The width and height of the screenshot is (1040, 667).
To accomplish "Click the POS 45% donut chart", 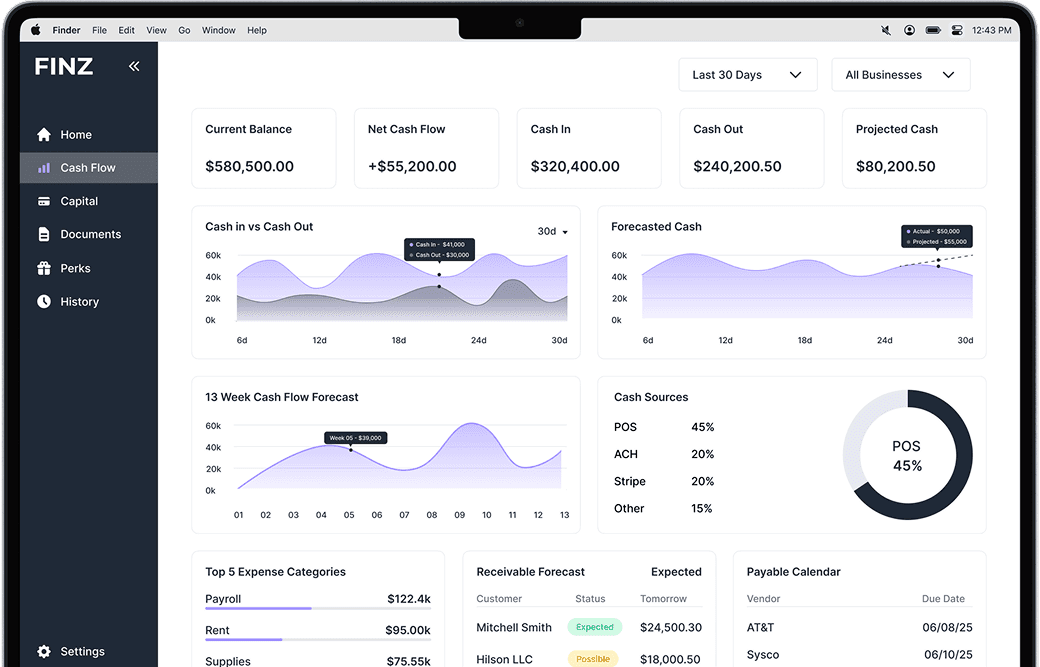I will pos(908,455).
